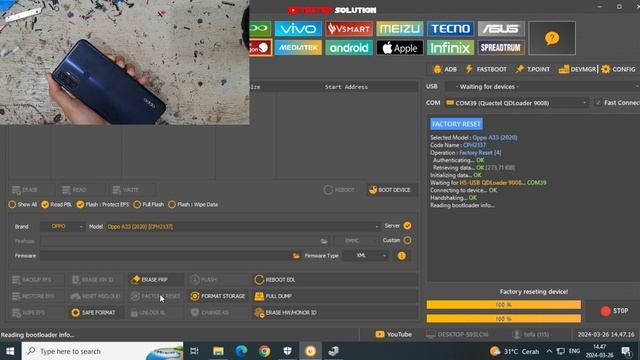
Task: Click the question-mark help tile
Action: [552, 38]
